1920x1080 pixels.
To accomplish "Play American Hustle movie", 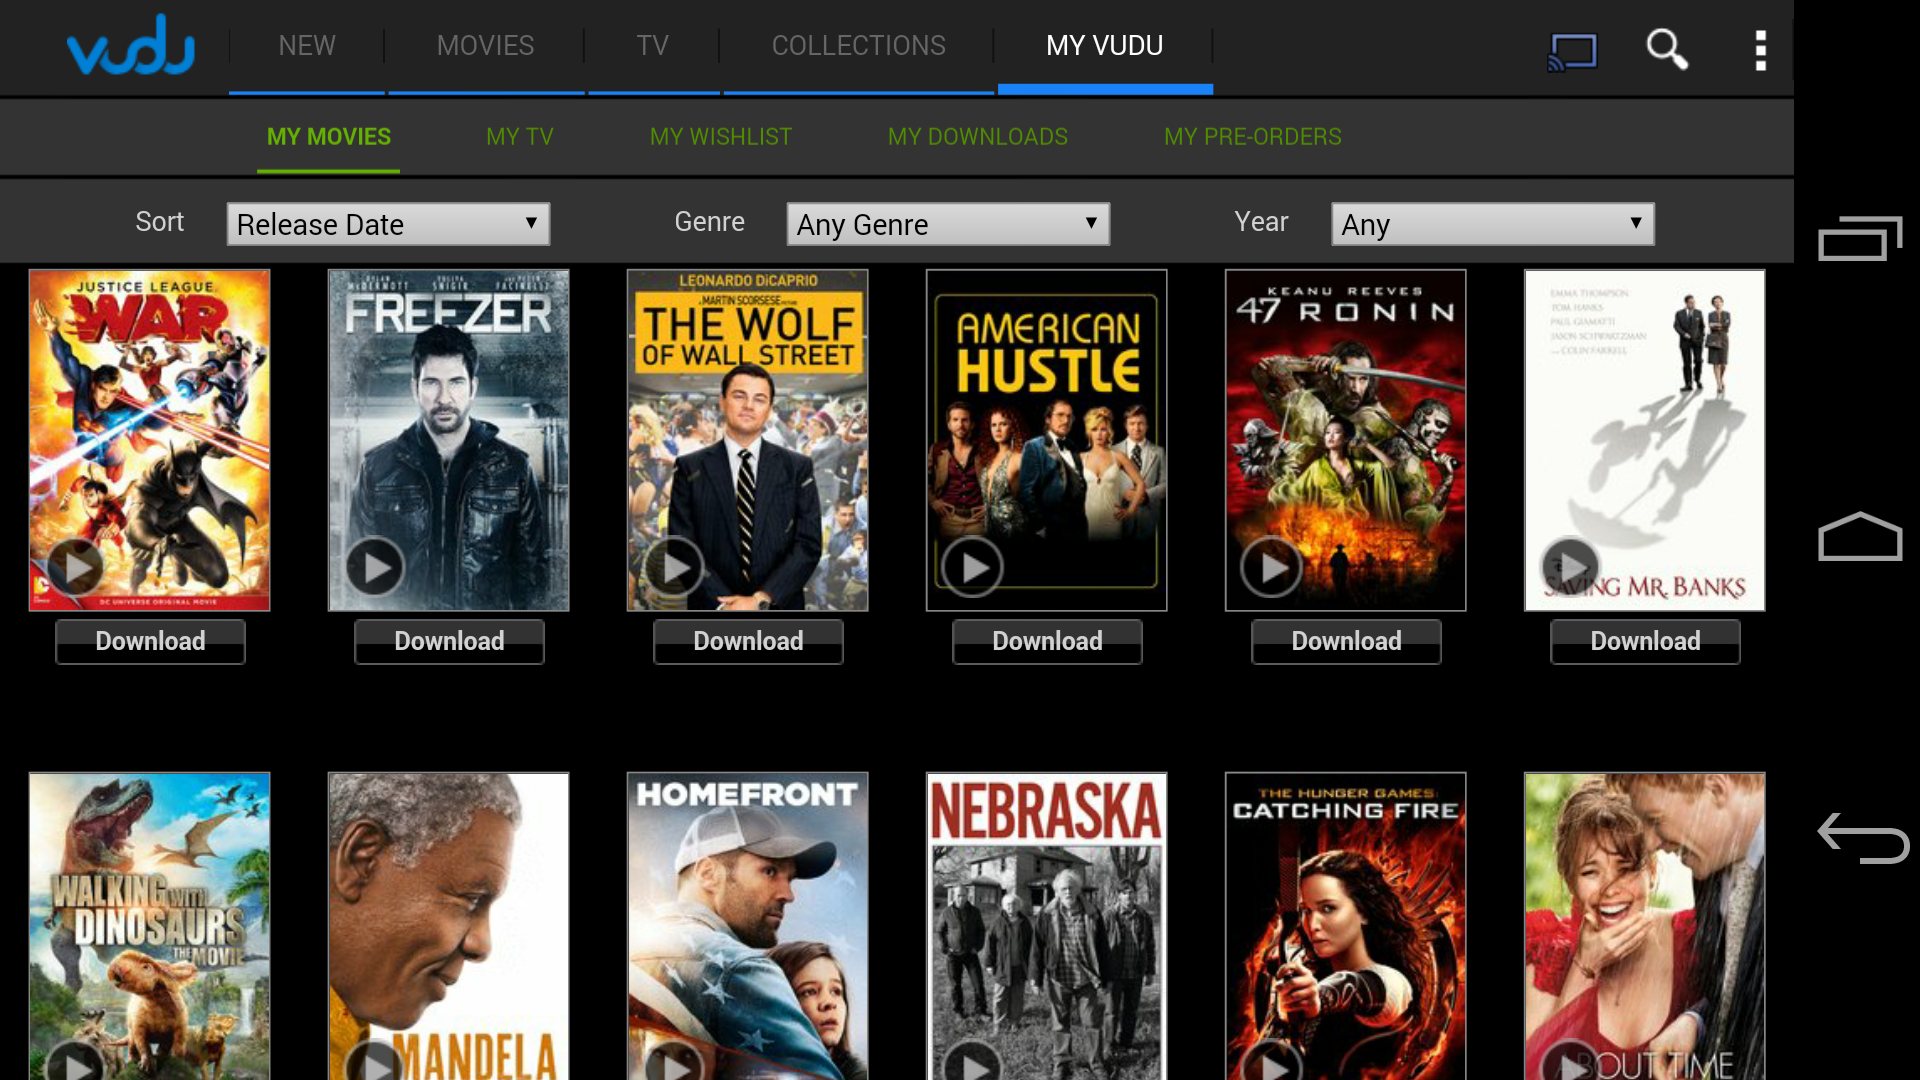I will click(x=972, y=567).
